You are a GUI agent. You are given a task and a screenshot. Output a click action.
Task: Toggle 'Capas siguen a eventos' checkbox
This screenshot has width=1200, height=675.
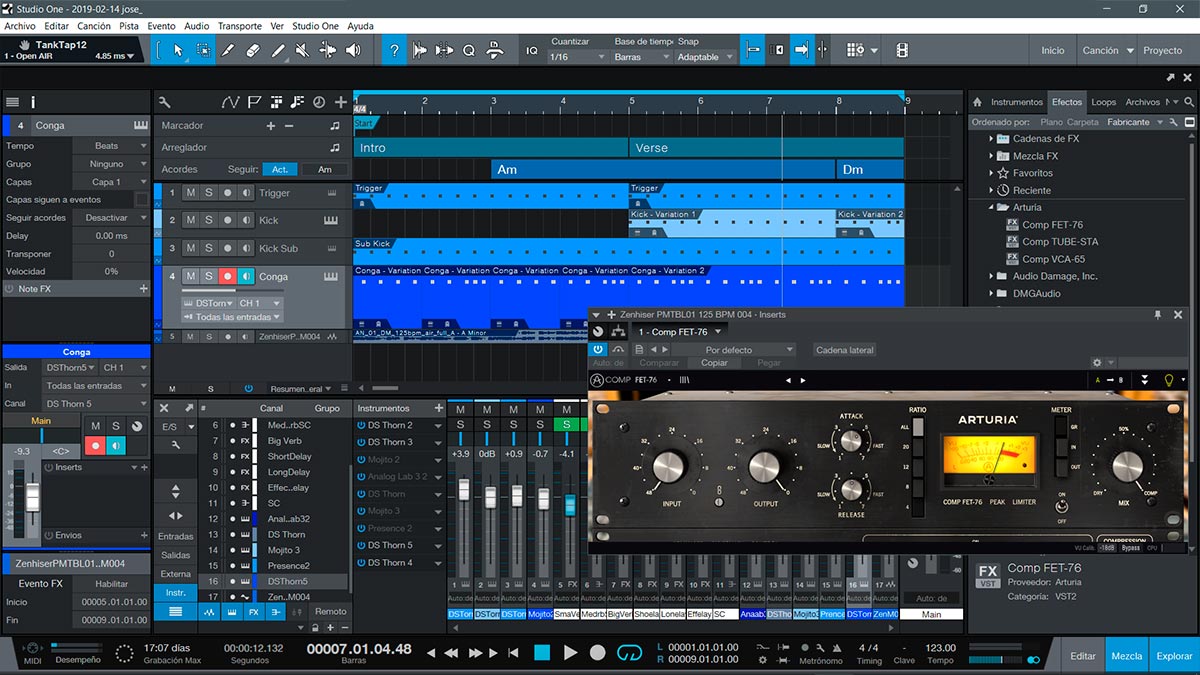coord(141,200)
